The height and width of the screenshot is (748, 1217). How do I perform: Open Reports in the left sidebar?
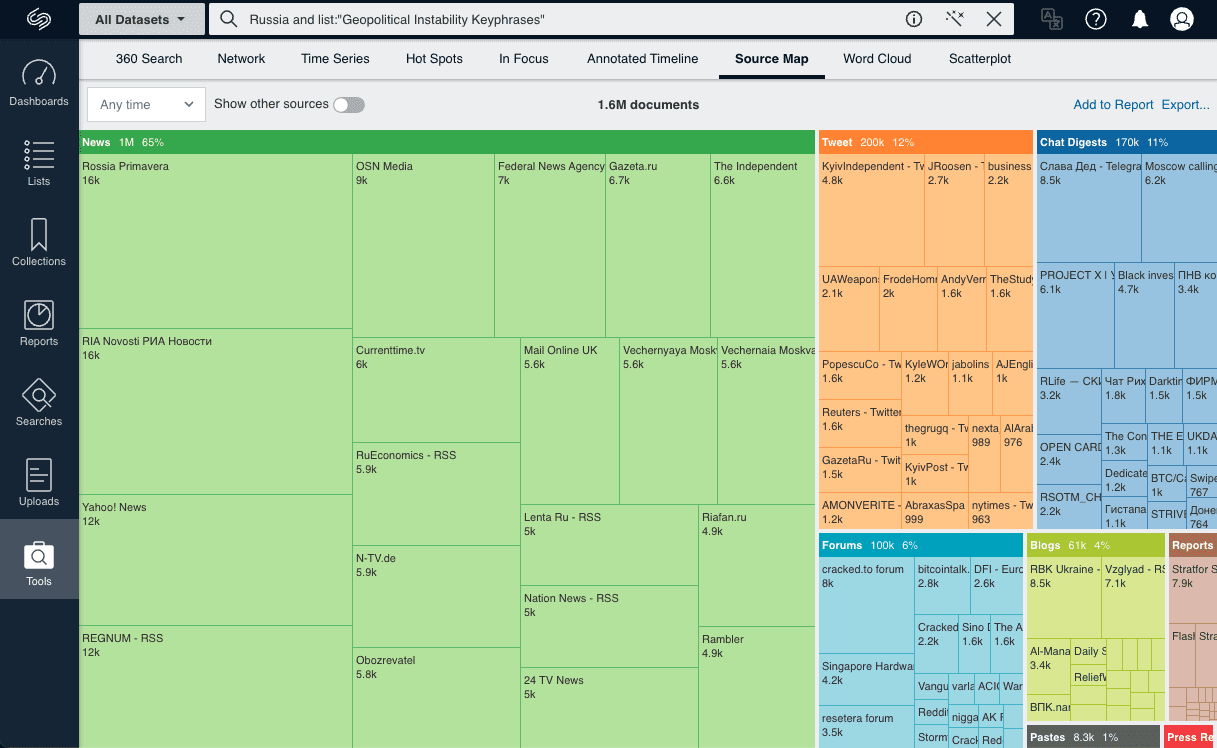(39, 324)
